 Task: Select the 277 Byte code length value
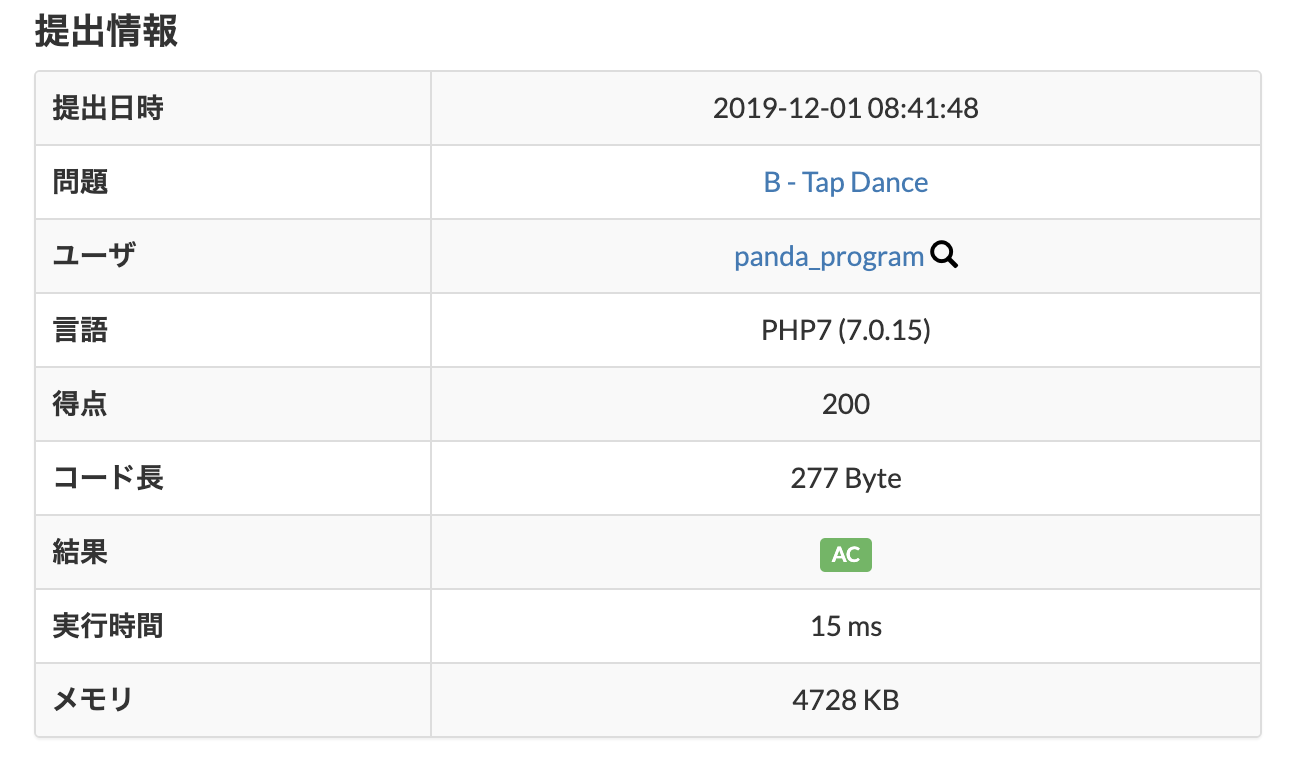tap(845, 478)
